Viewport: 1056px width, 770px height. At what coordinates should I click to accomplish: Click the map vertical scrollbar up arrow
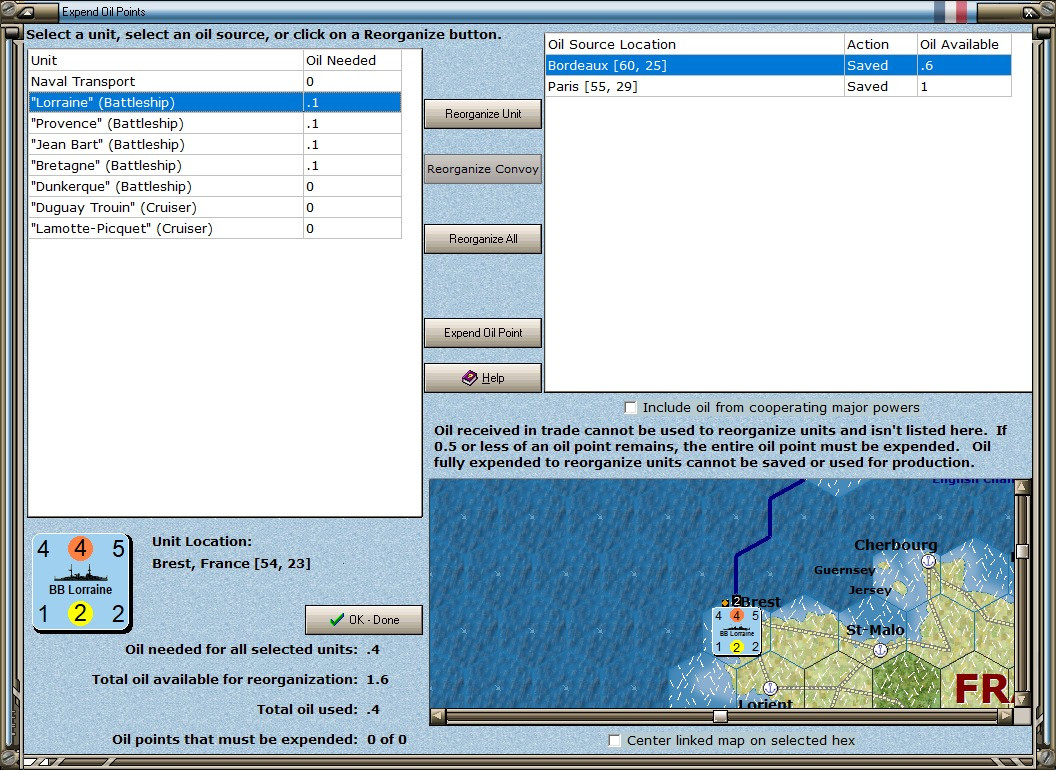[x=1022, y=487]
